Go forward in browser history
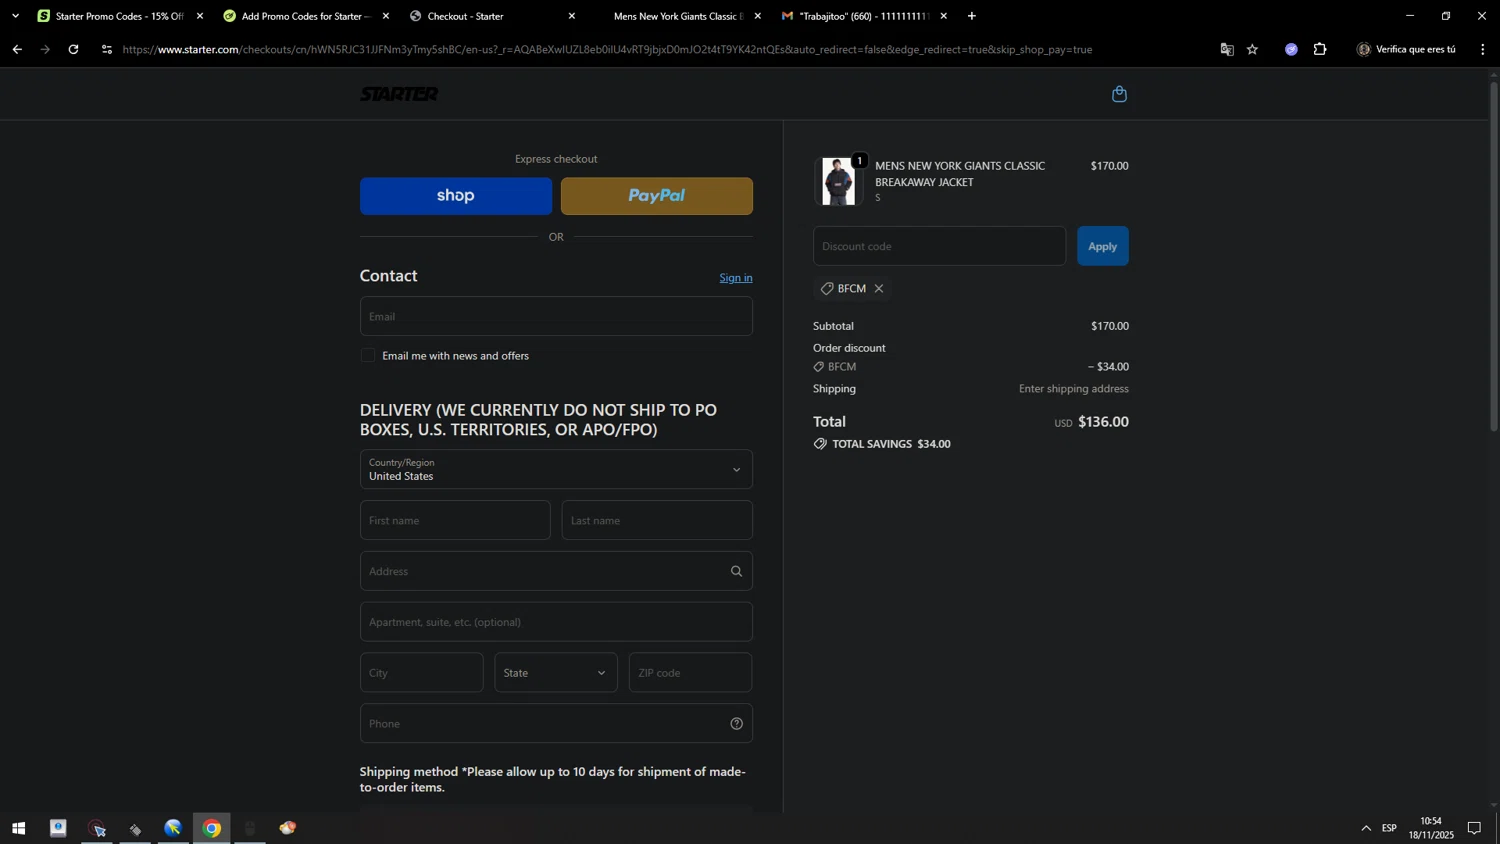The image size is (1500, 844). [x=45, y=49]
